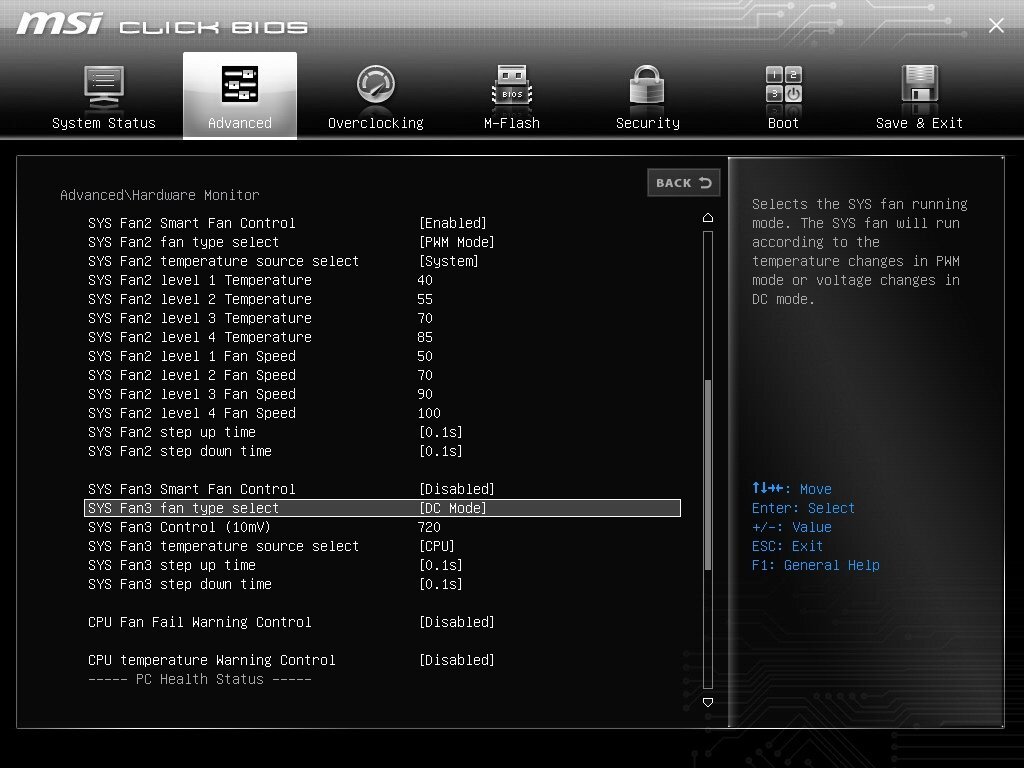Open SYS Fan2 temperature source [System] dropdown
Image resolution: width=1024 pixels, height=768 pixels.
click(449, 261)
